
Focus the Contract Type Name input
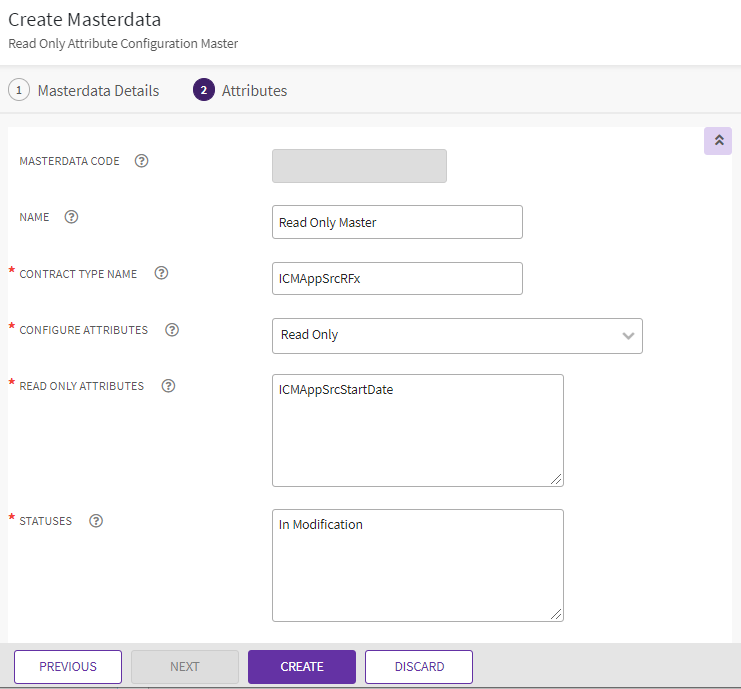397,279
